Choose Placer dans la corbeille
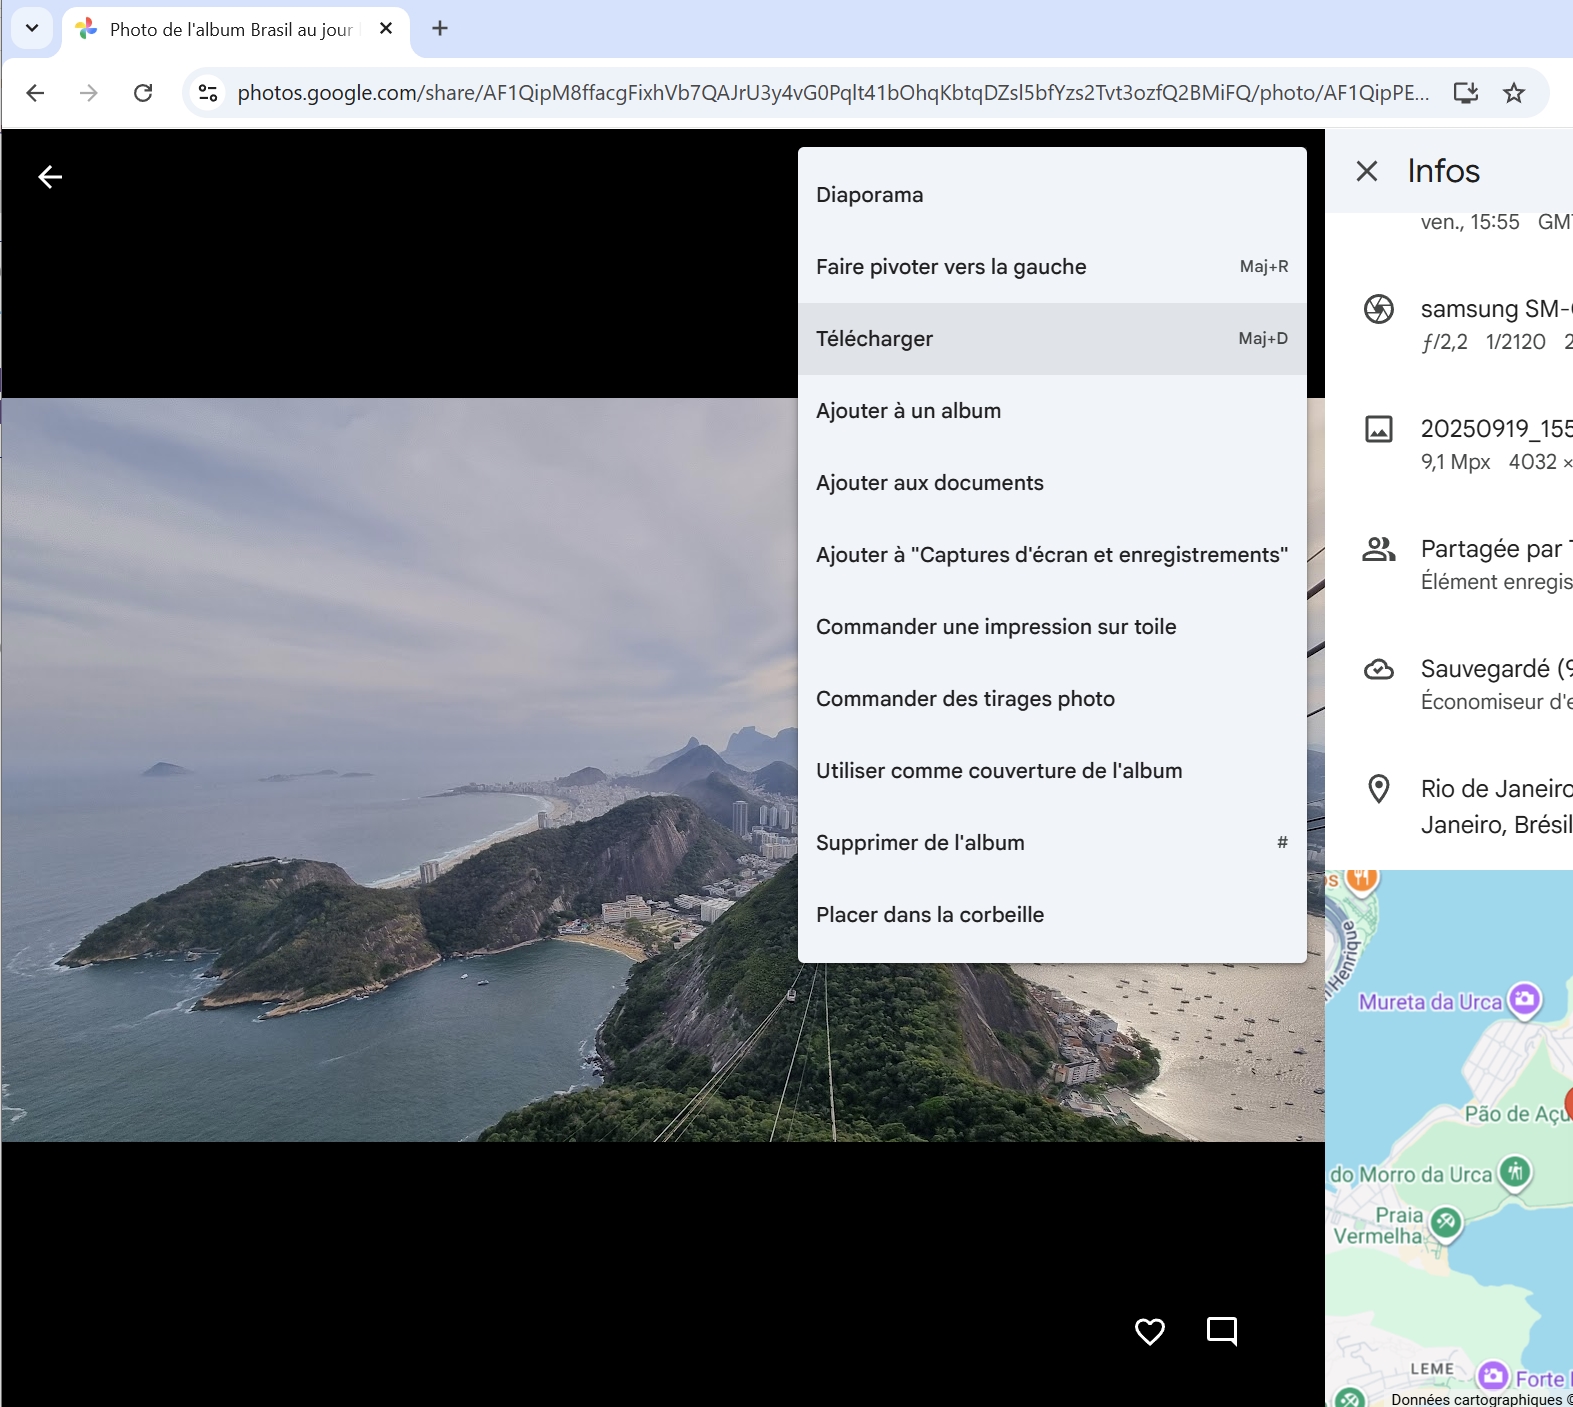The height and width of the screenshot is (1407, 1573). [1051, 915]
